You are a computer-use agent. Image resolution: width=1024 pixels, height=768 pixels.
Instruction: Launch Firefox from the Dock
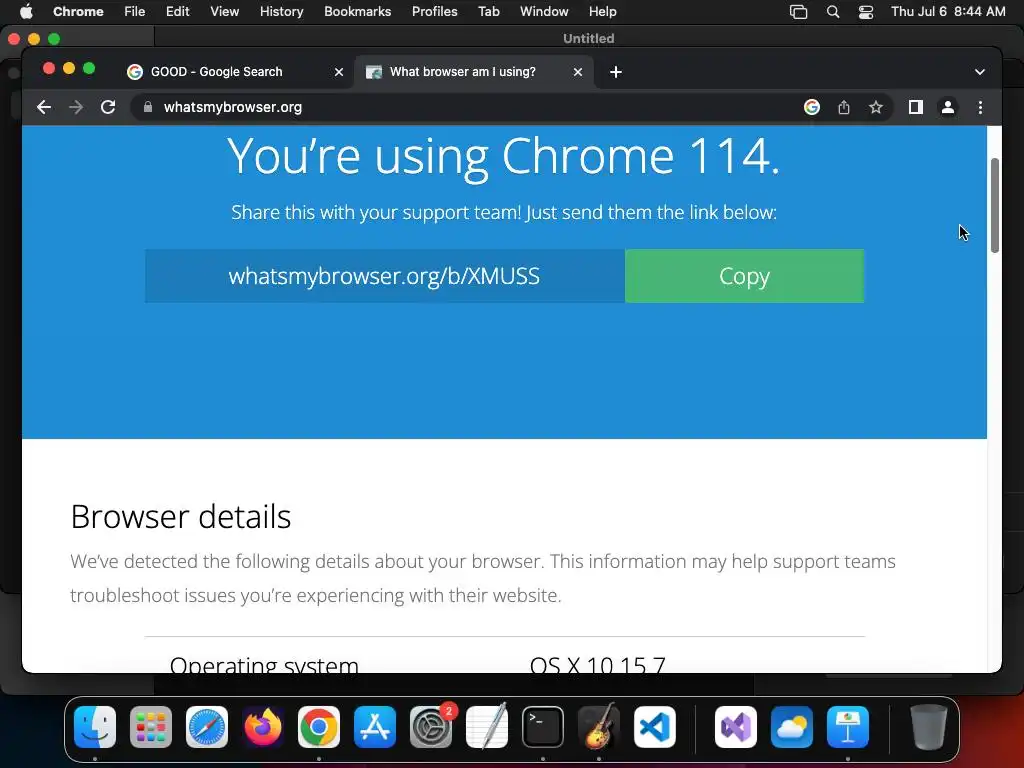(x=263, y=727)
